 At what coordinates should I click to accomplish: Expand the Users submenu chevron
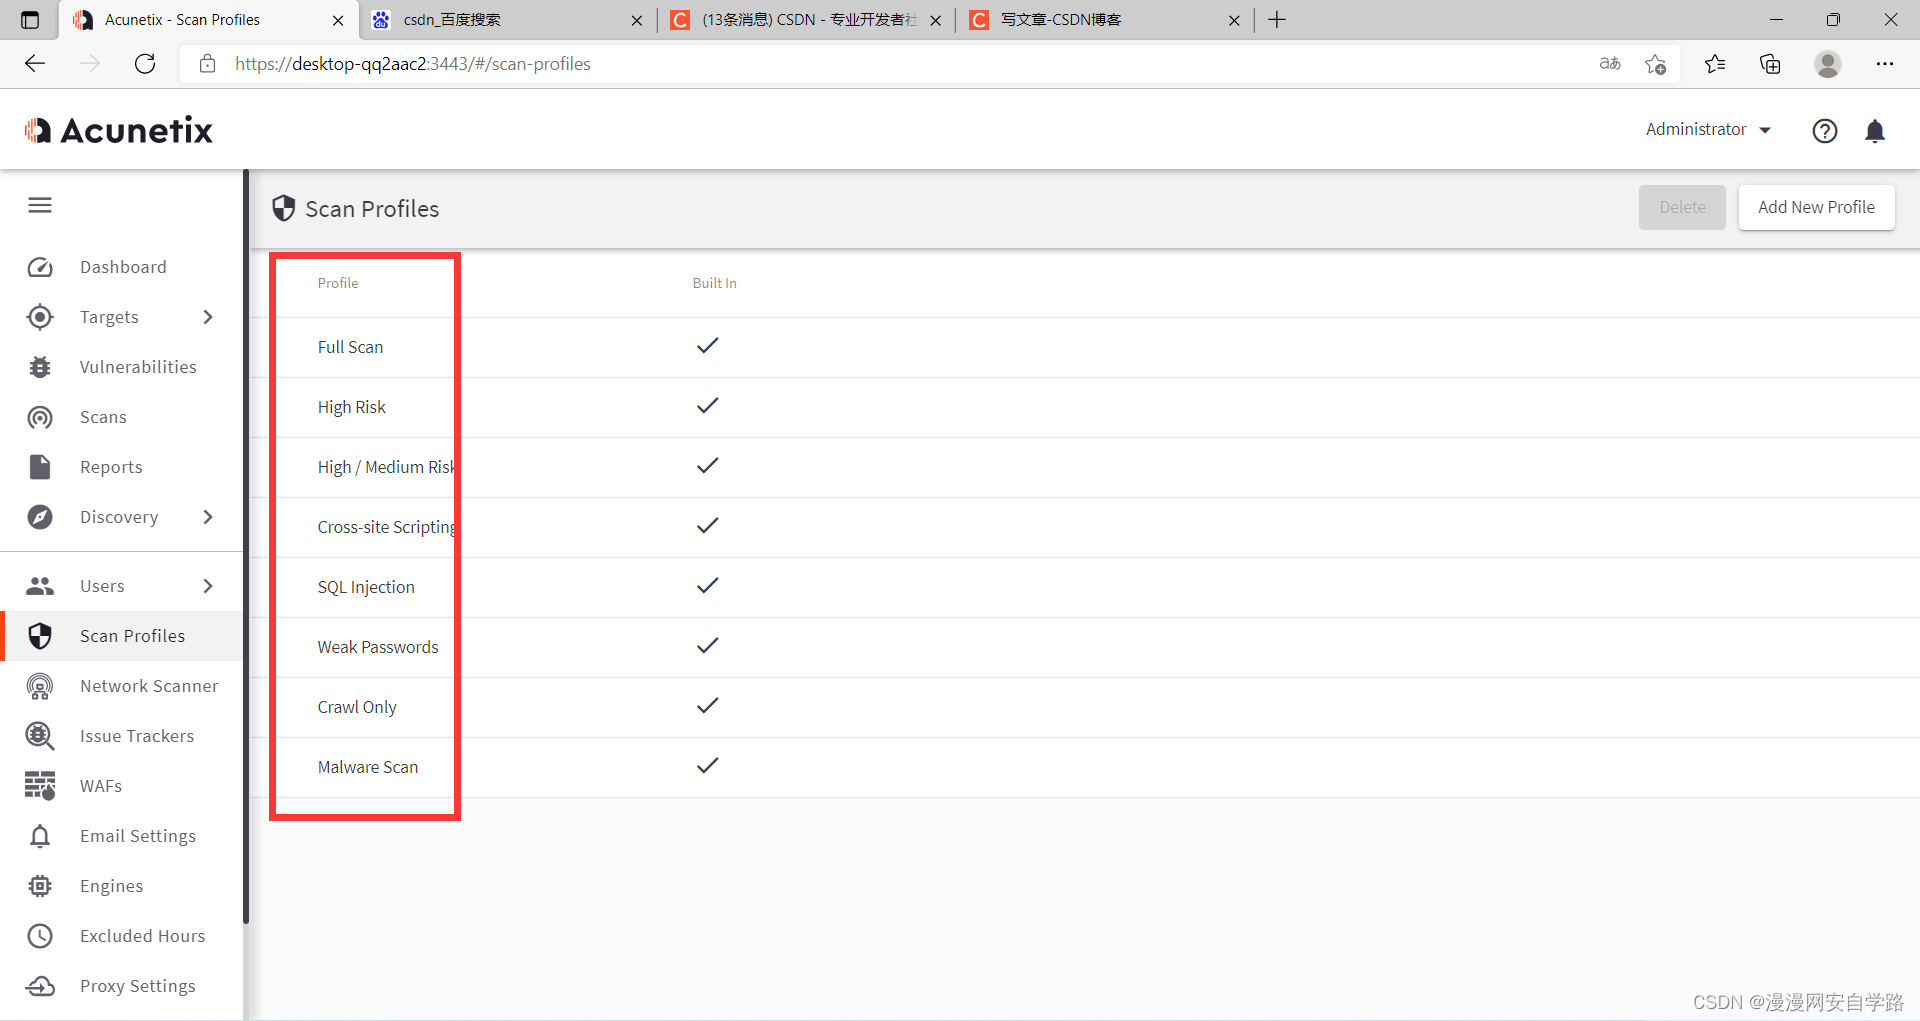click(x=208, y=586)
